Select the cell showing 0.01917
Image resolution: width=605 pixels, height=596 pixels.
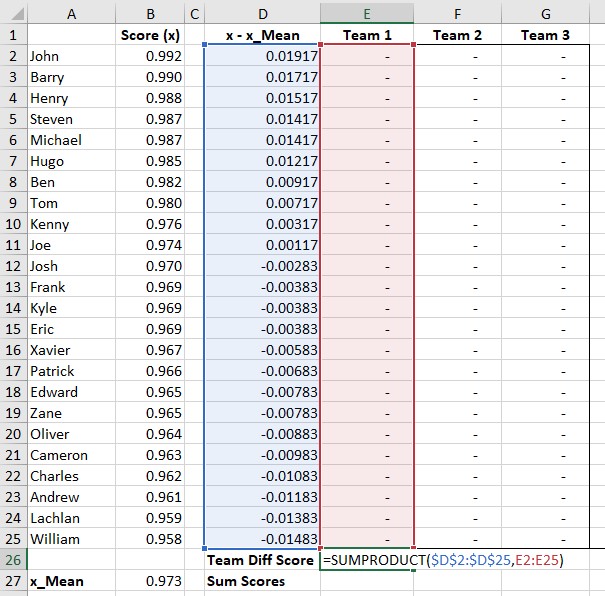tap(262, 56)
